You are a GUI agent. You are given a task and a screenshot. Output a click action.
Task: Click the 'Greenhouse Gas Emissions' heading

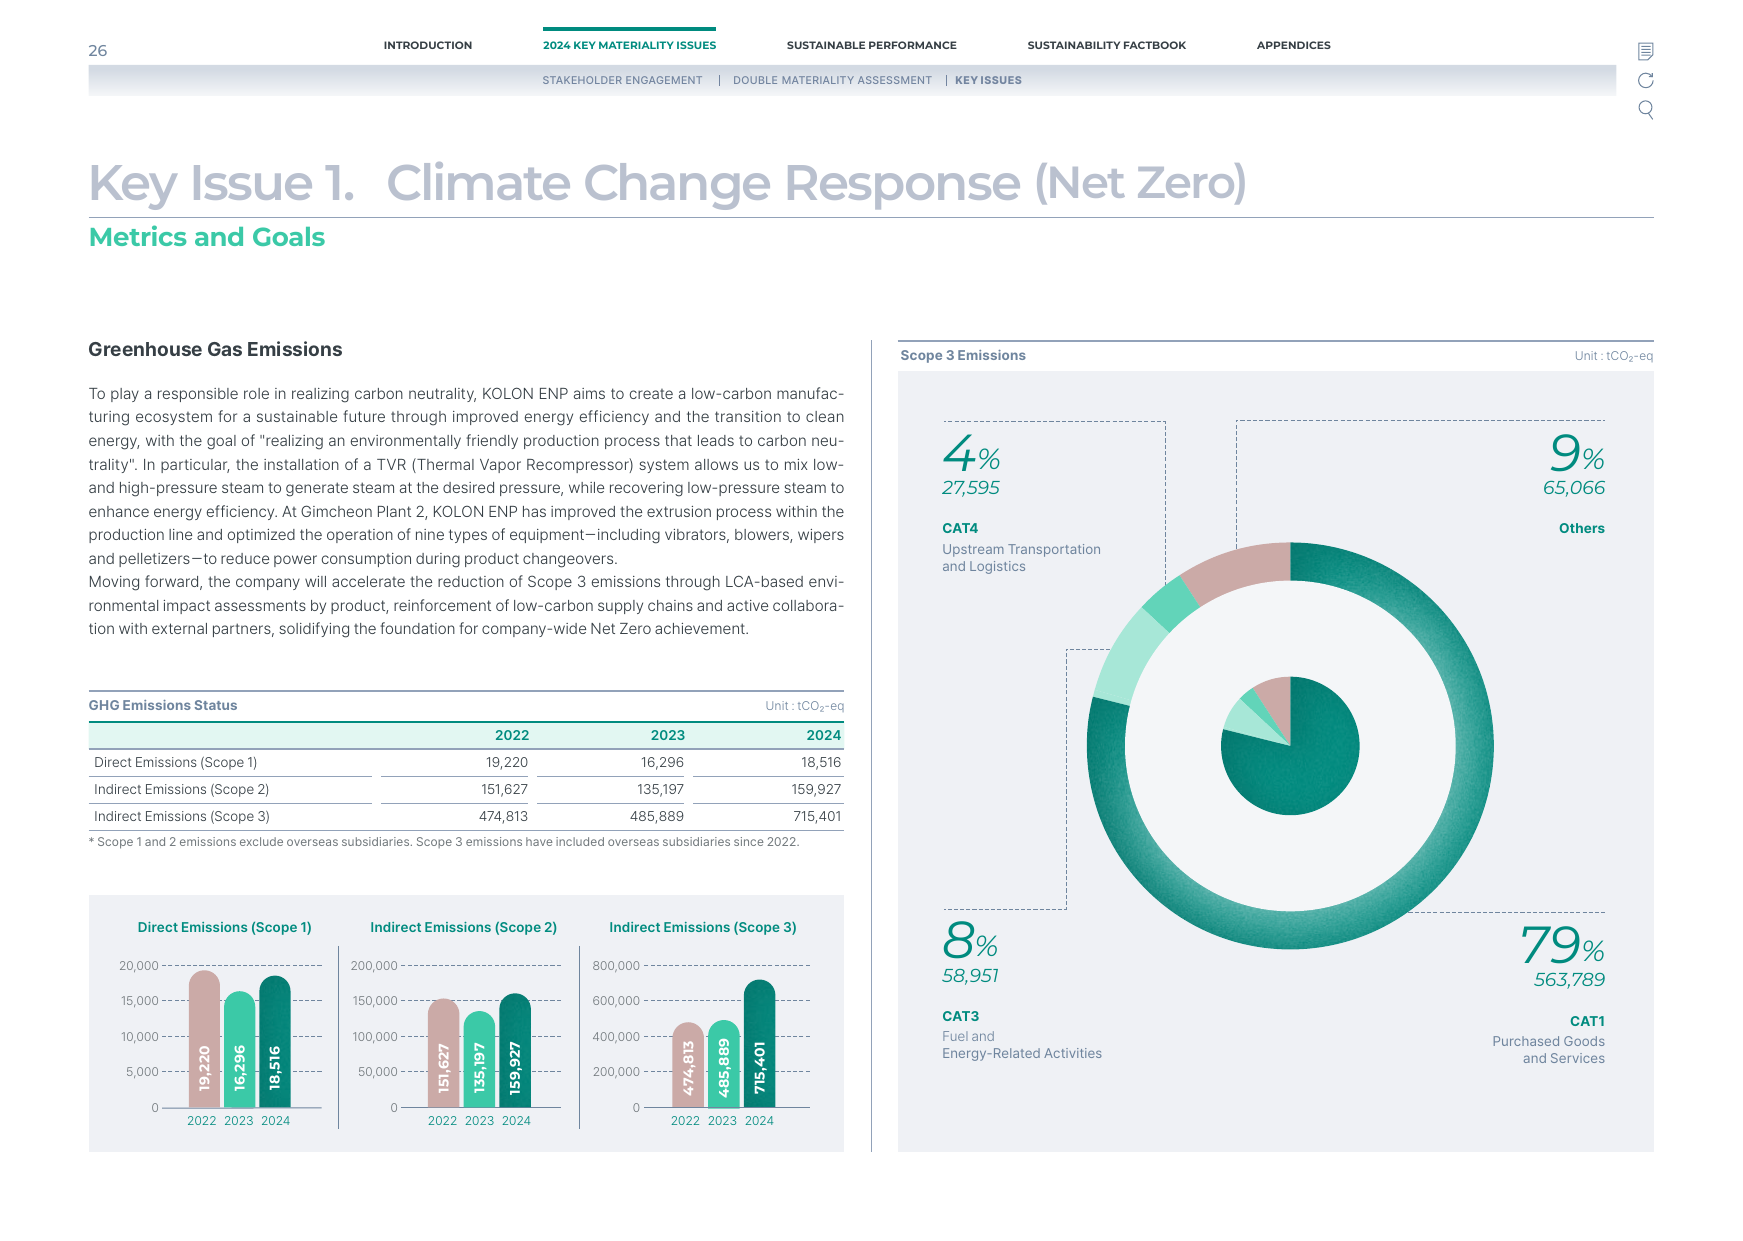click(x=215, y=349)
